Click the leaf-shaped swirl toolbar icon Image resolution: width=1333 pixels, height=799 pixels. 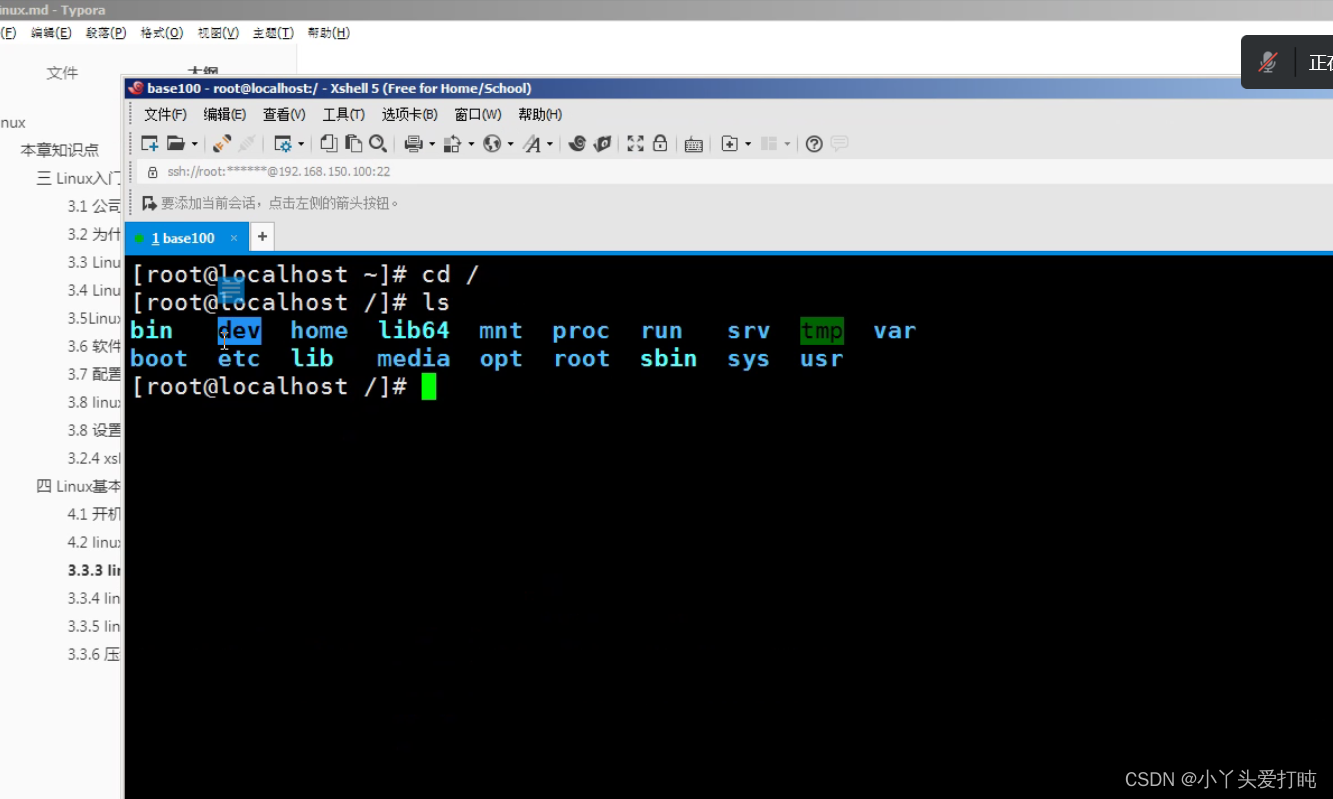tap(602, 144)
